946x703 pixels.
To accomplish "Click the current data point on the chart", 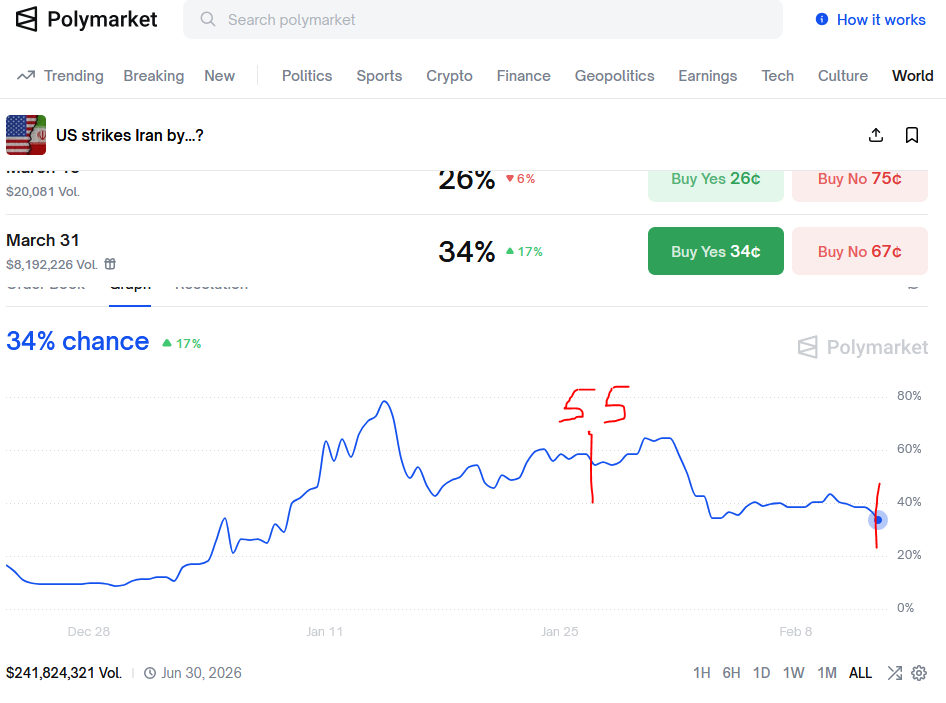I will tap(878, 520).
